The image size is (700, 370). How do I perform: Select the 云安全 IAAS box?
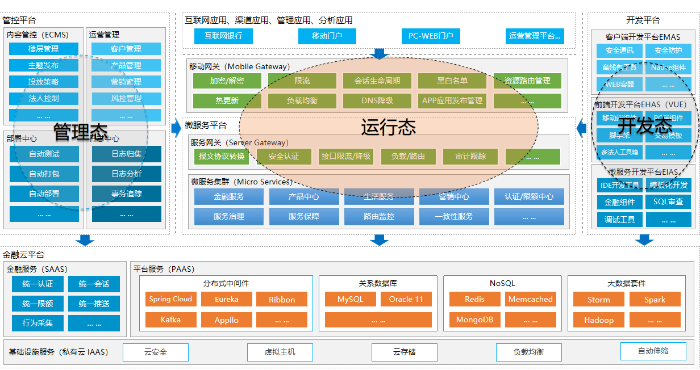coord(155,352)
